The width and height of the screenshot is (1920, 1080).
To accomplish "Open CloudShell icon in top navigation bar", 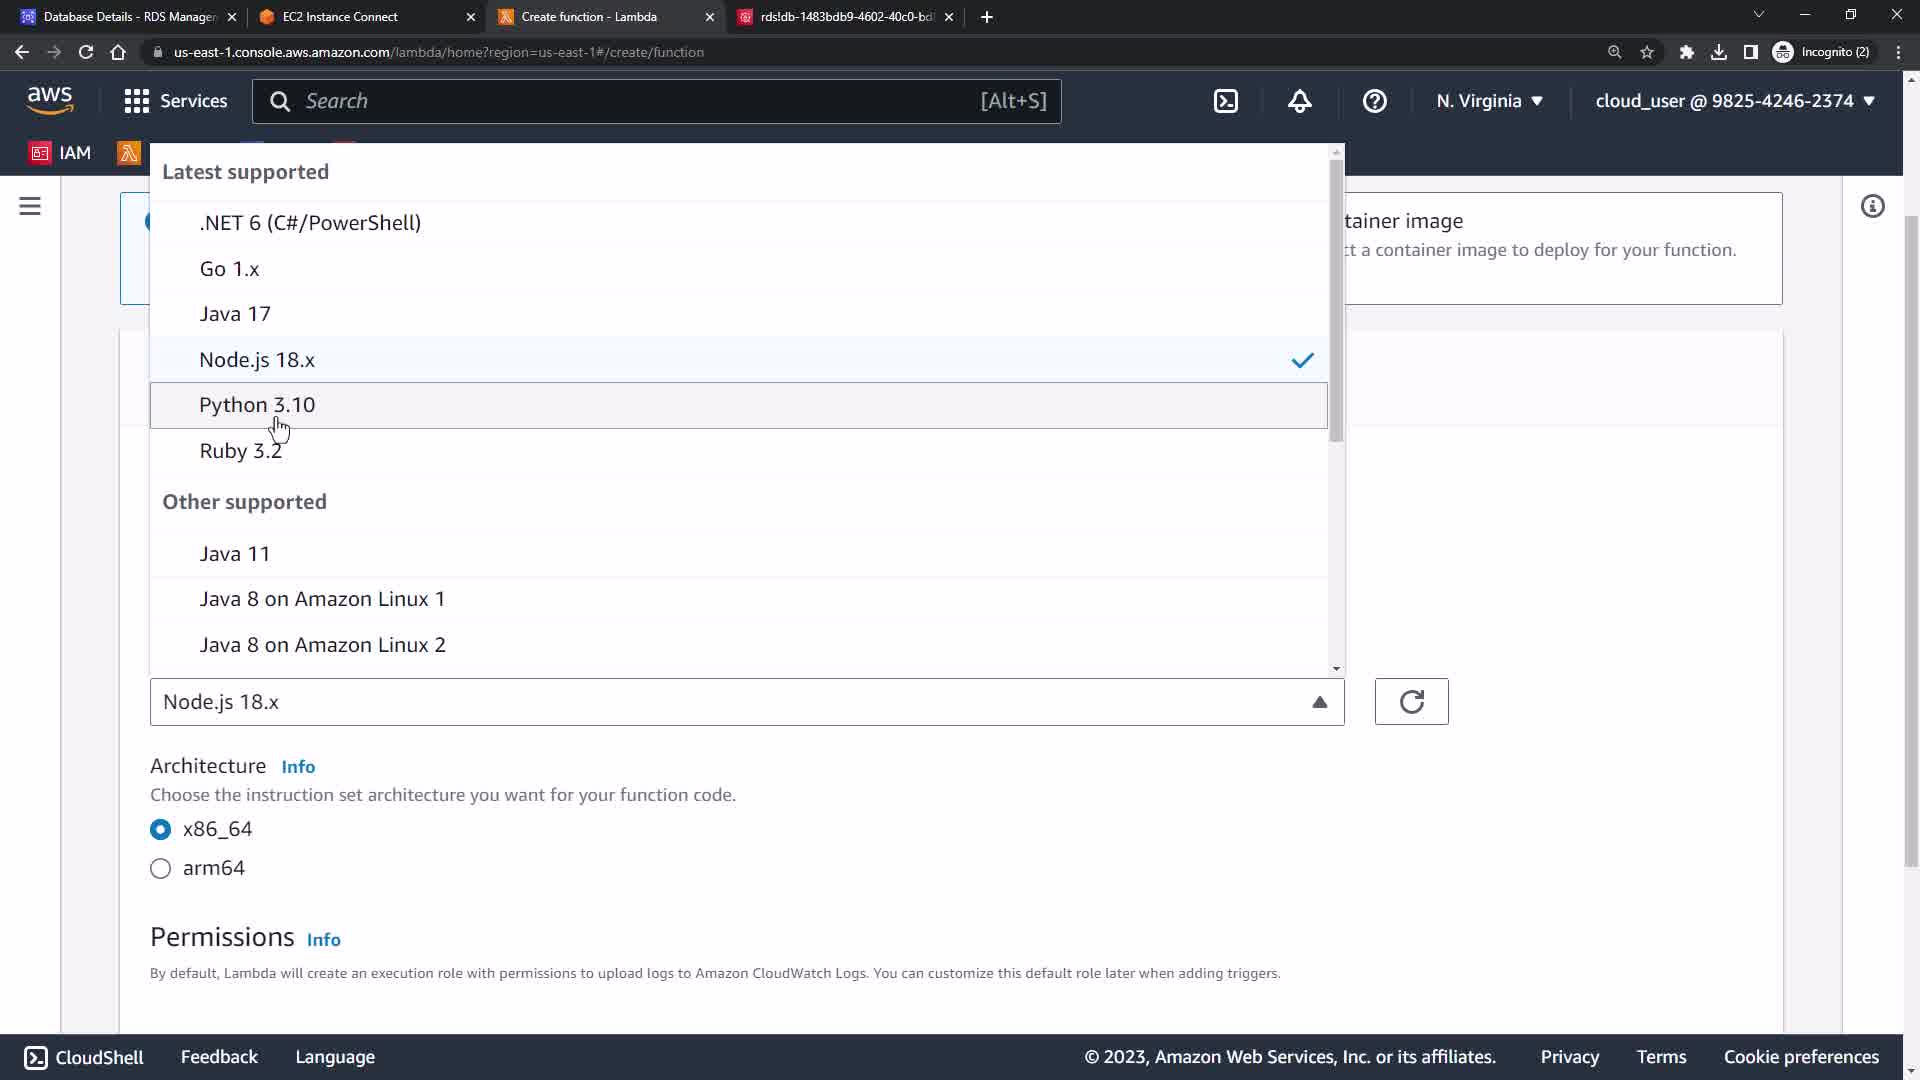I will coord(1226,101).
